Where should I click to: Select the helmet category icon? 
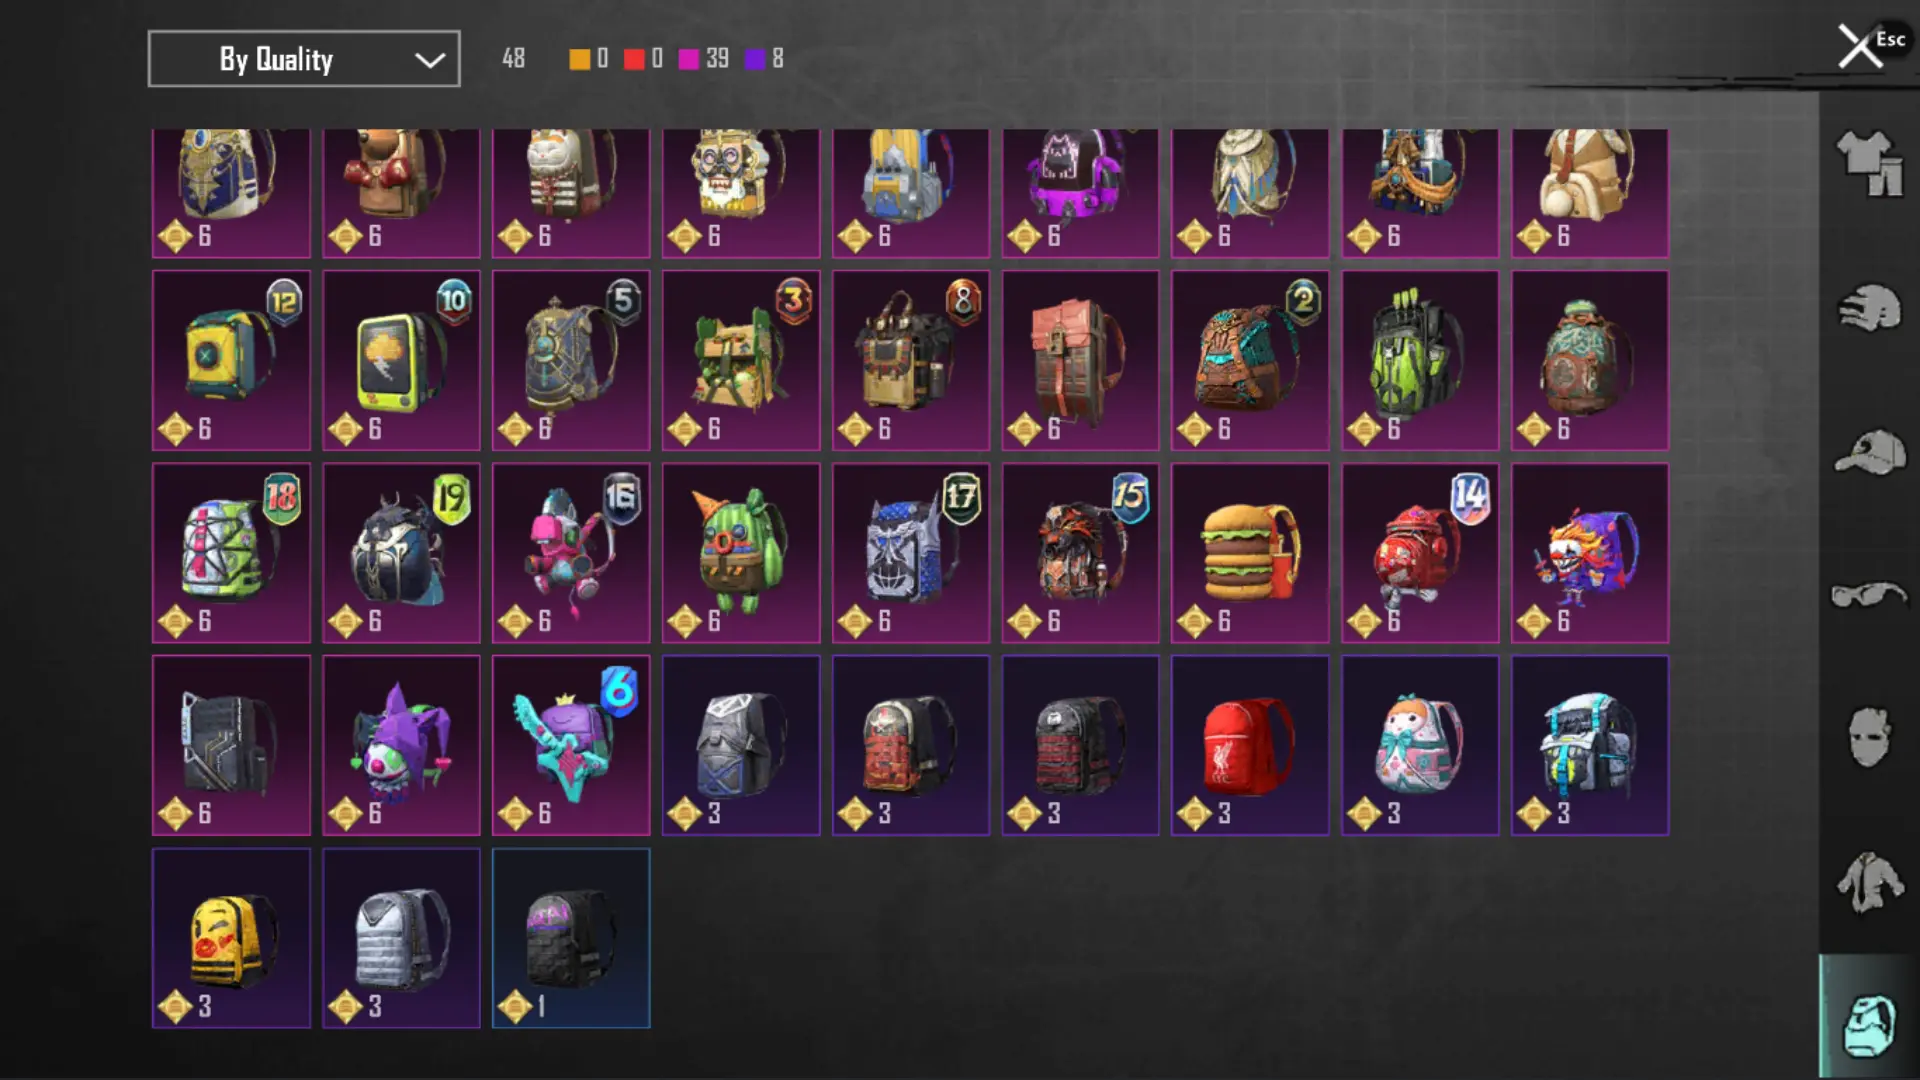(1868, 308)
